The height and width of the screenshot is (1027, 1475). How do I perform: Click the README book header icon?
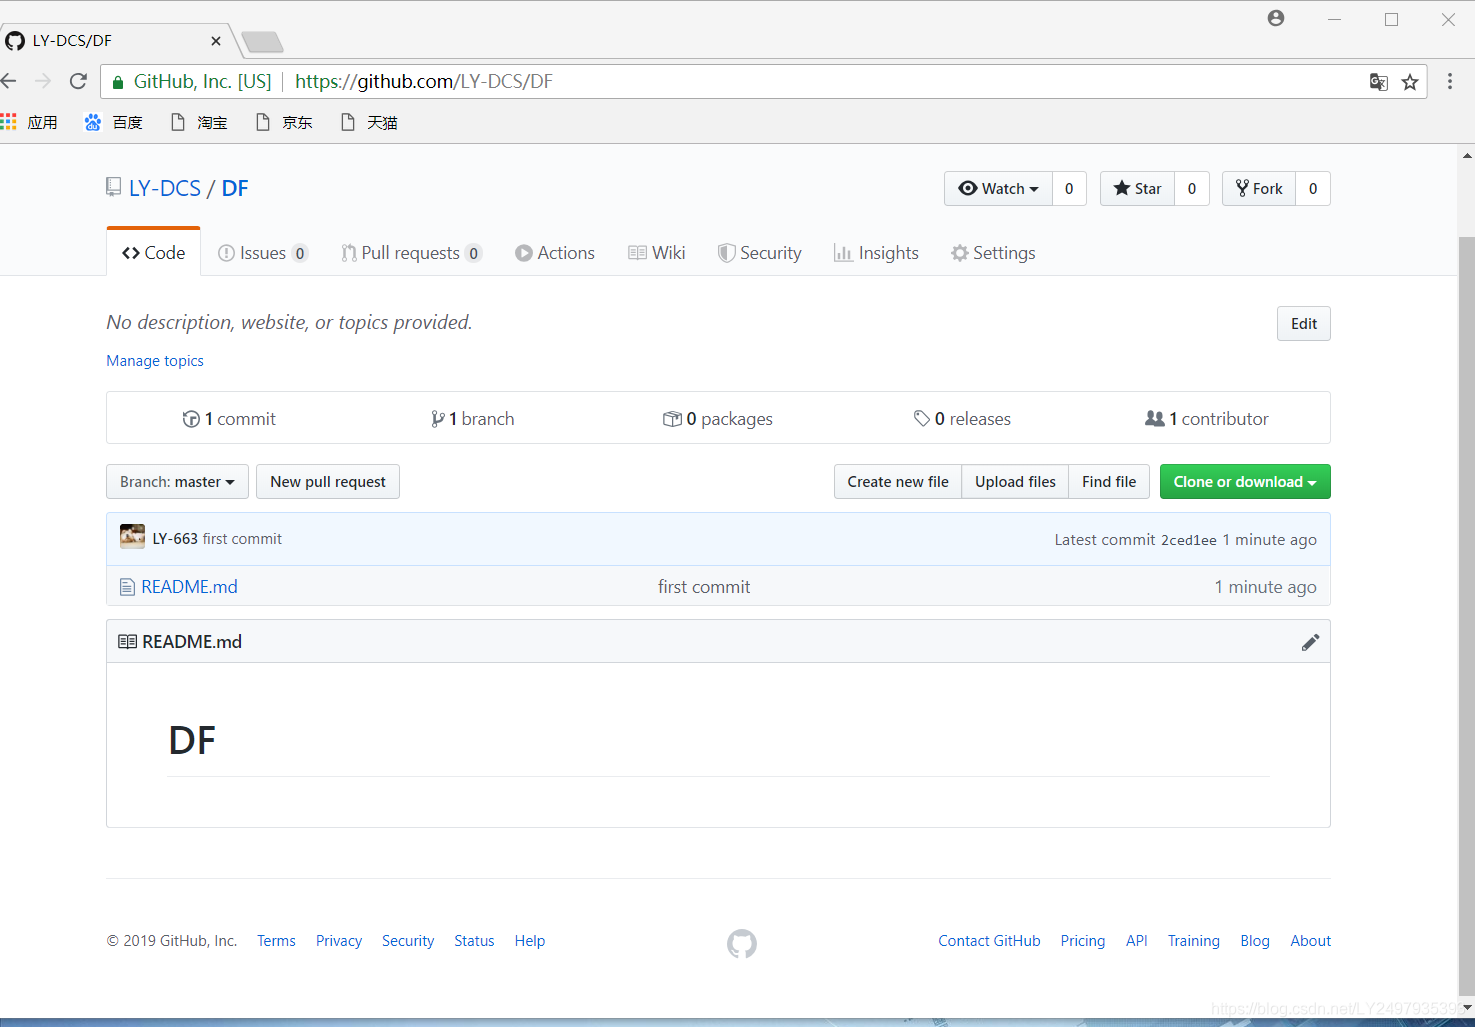pos(128,642)
